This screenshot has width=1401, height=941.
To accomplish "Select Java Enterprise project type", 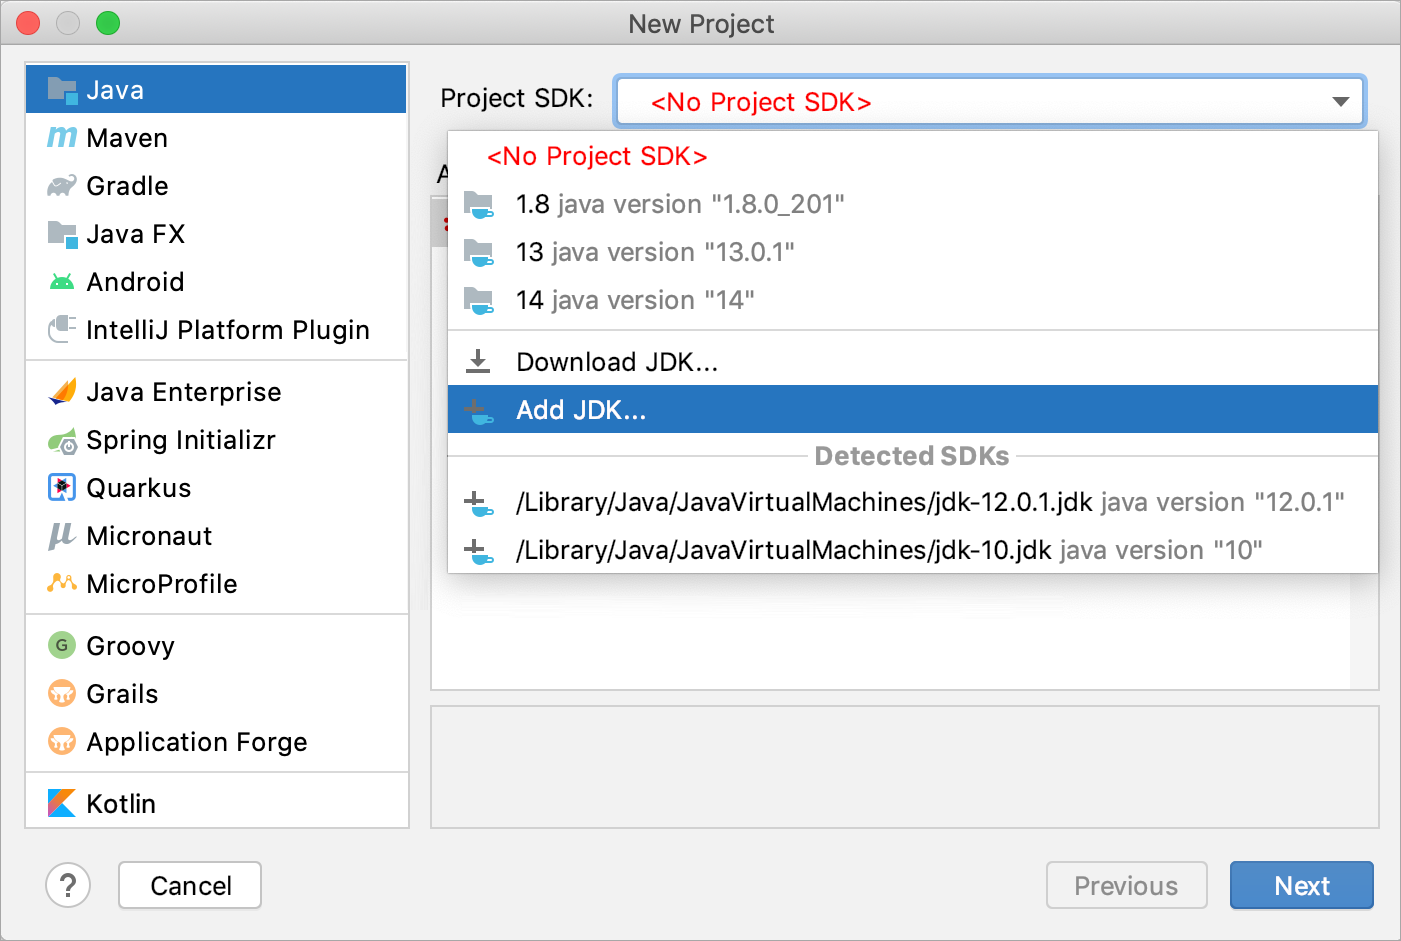I will 216,391.
